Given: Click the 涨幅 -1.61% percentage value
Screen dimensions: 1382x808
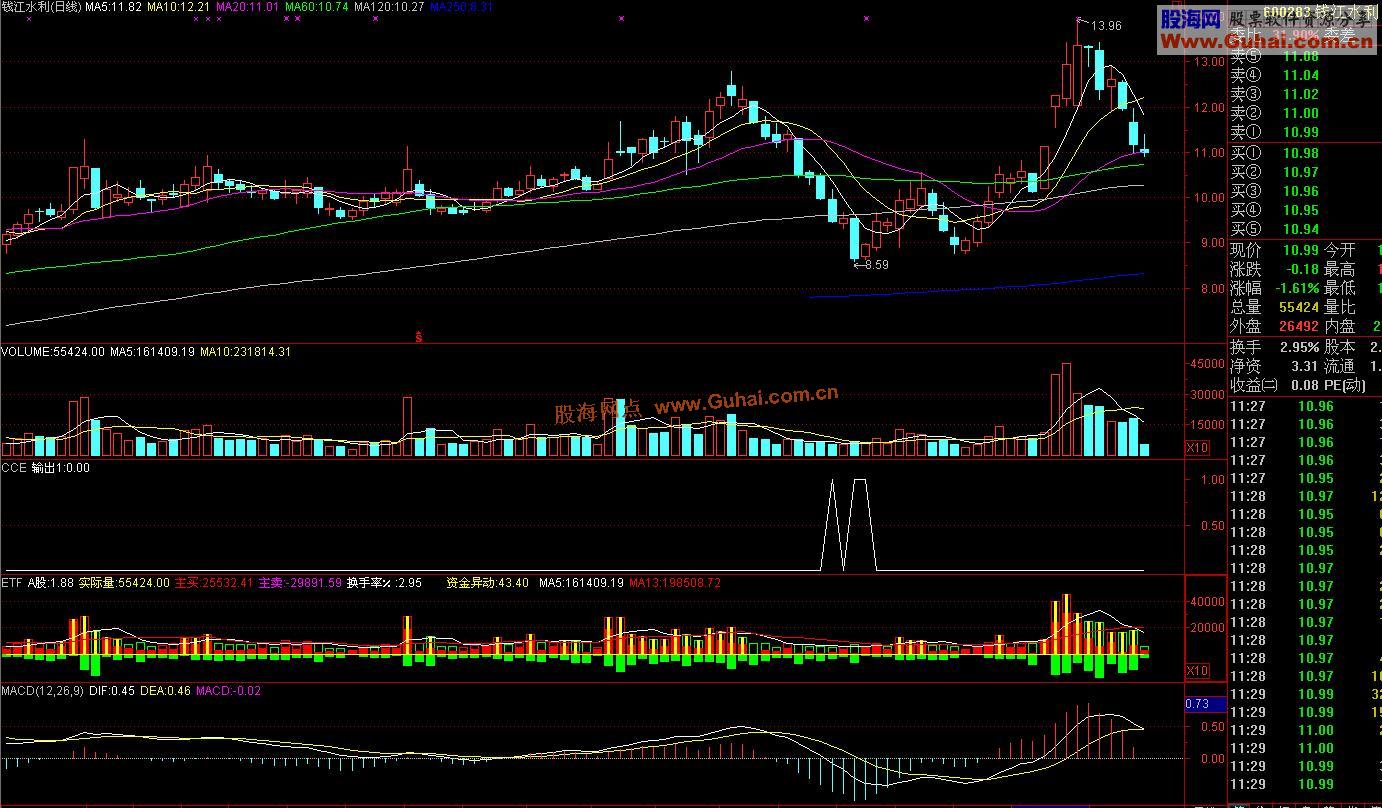Looking at the screenshot, I should [1297, 288].
